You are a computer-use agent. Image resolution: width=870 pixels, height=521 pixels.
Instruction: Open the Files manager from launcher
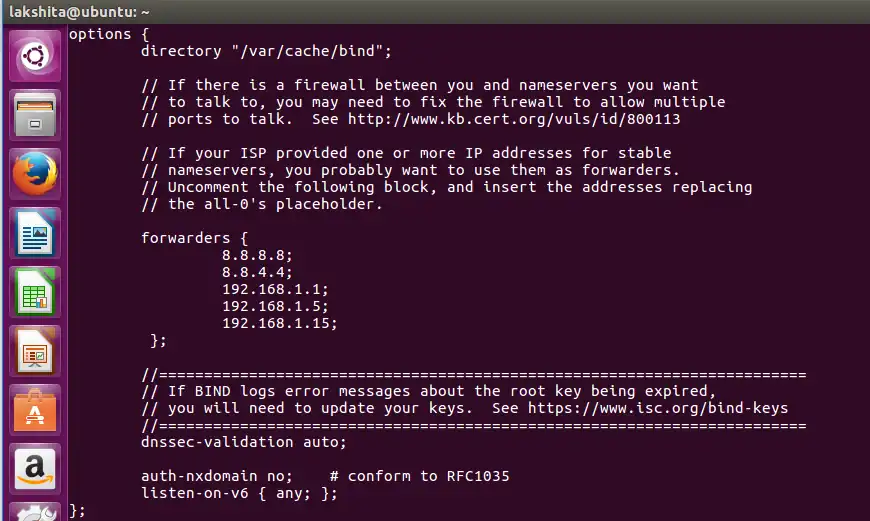click(x=35, y=115)
